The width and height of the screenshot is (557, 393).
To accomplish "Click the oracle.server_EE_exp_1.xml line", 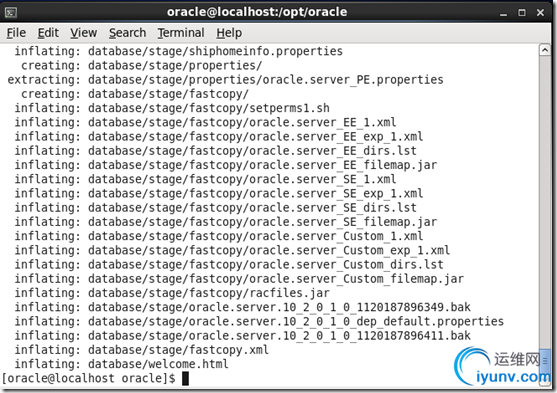I will (218, 136).
